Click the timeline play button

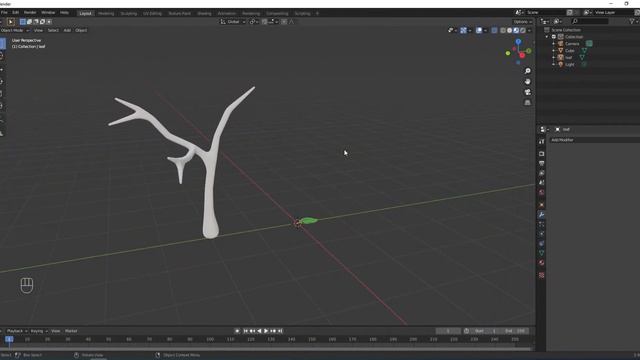(266, 331)
